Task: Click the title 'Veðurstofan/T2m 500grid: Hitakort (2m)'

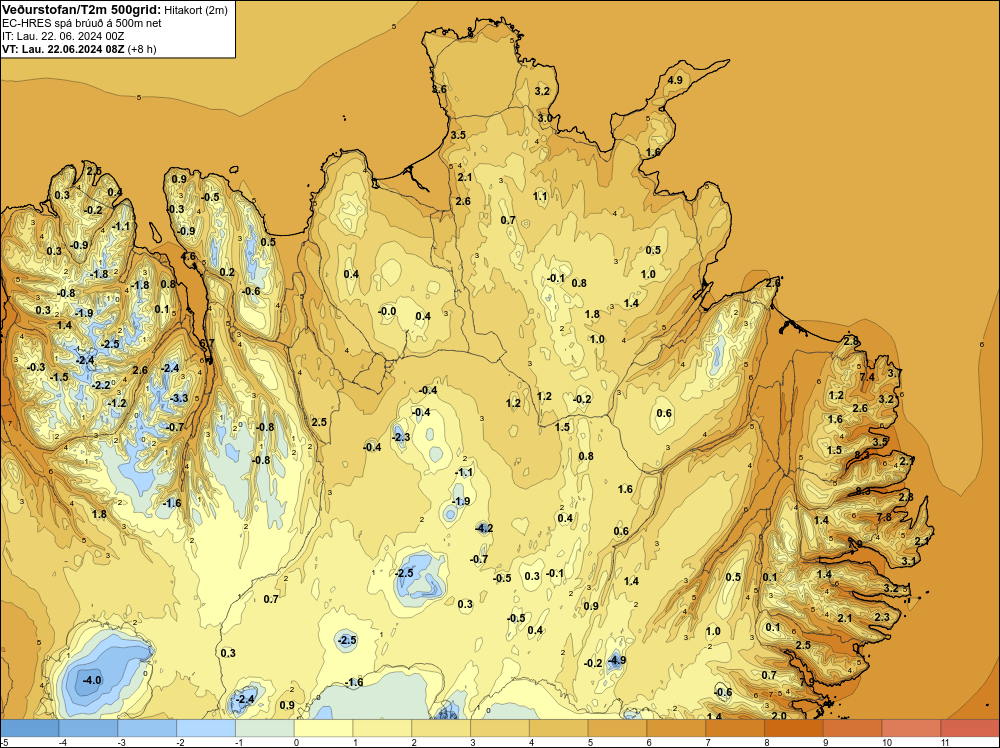Action: [114, 9]
